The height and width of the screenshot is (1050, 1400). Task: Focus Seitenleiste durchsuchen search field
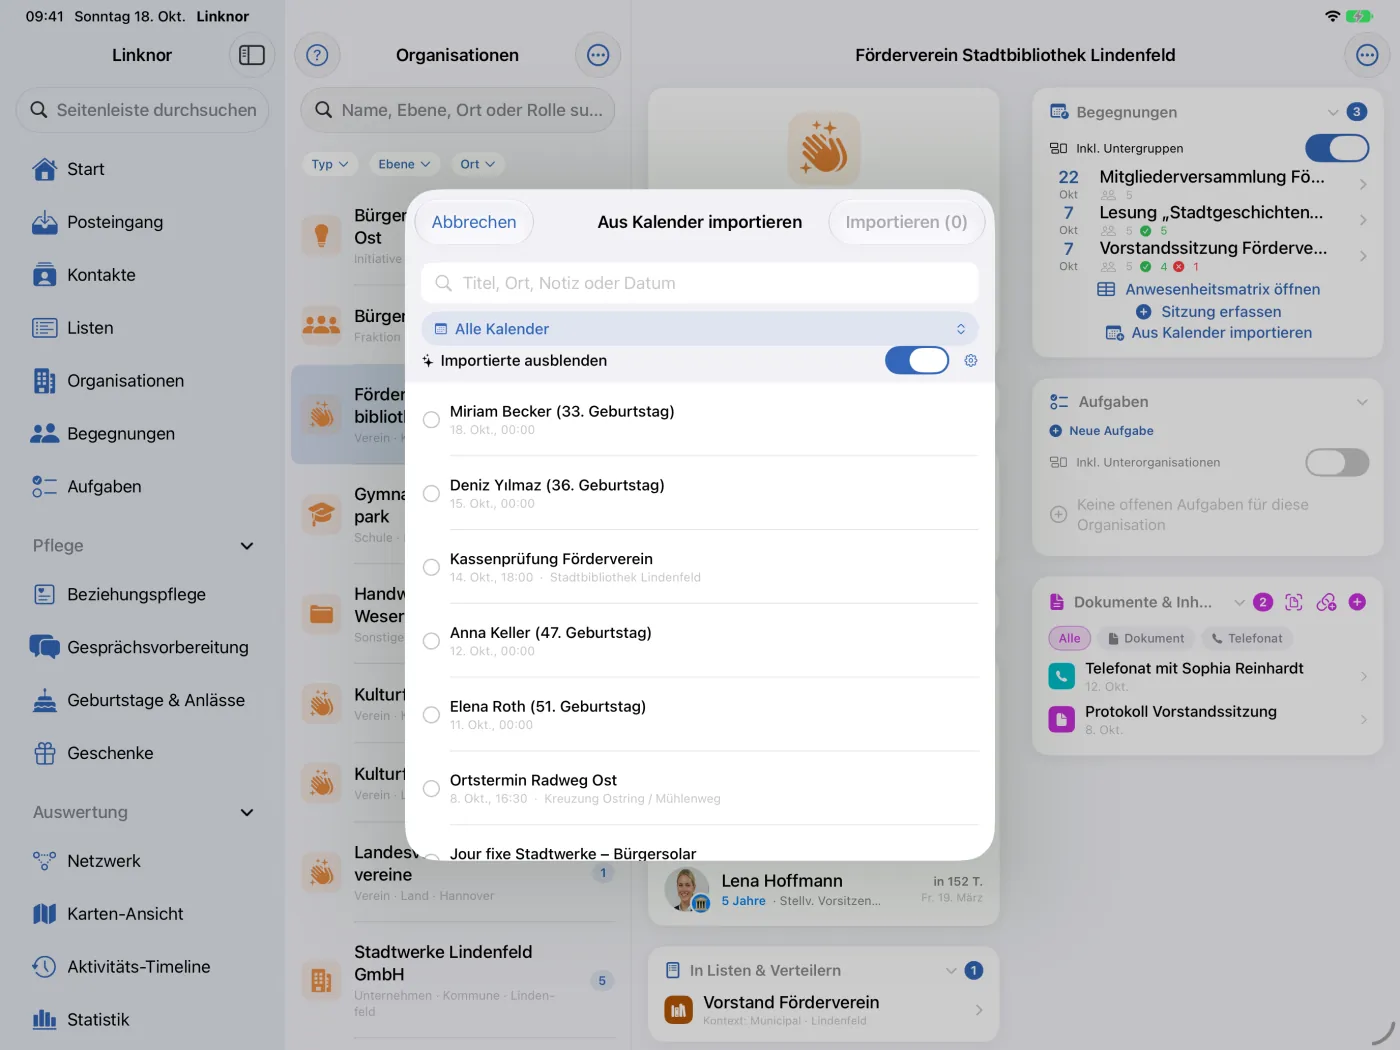tap(142, 110)
